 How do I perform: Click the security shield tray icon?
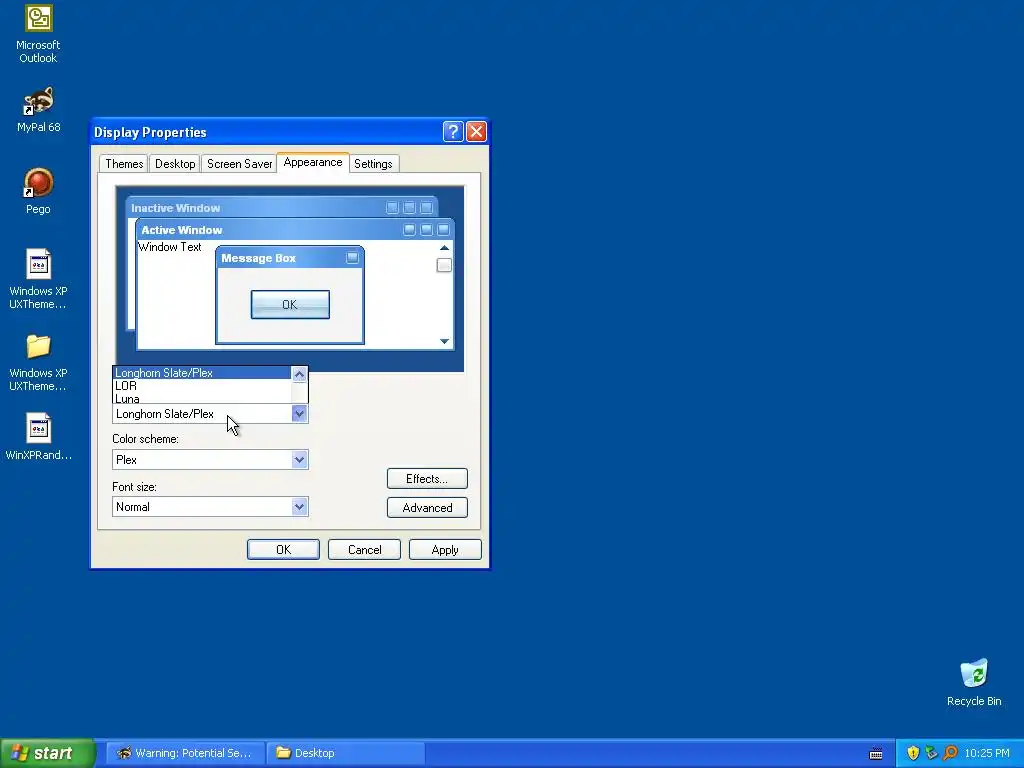(913, 753)
